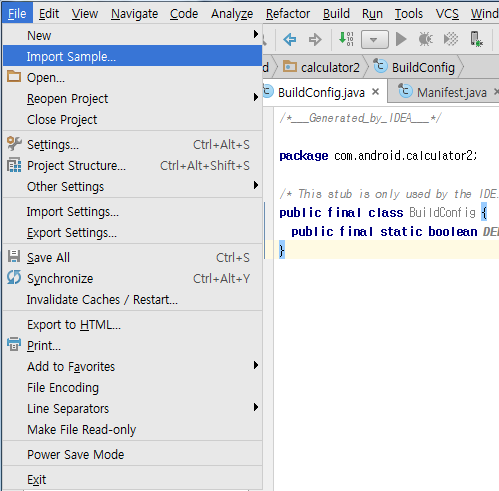Click the package com.android.calculator2 line

(x=378, y=156)
